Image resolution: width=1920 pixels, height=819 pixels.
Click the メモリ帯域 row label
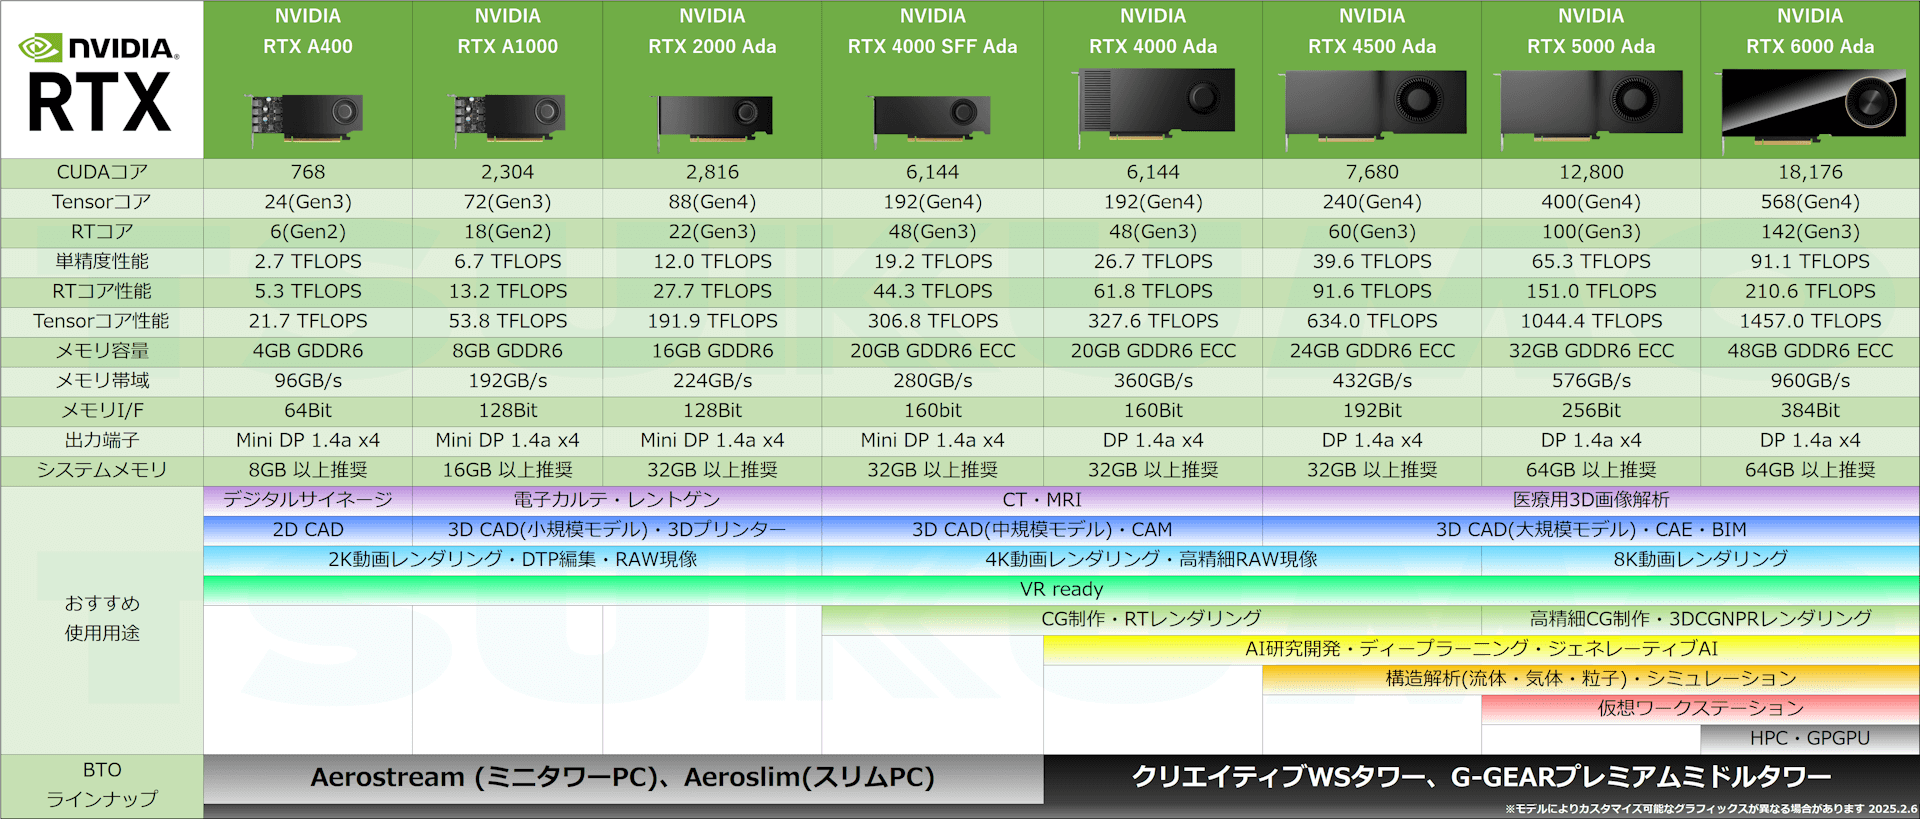pyautogui.click(x=102, y=381)
